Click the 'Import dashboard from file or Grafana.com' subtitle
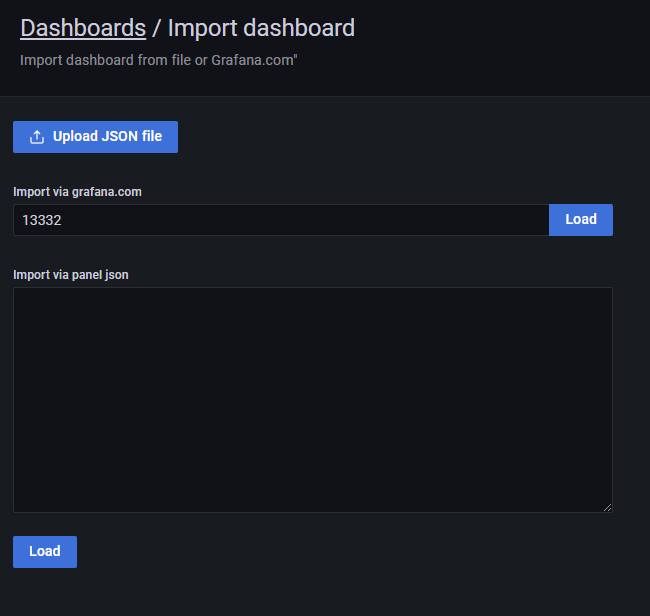 159,60
